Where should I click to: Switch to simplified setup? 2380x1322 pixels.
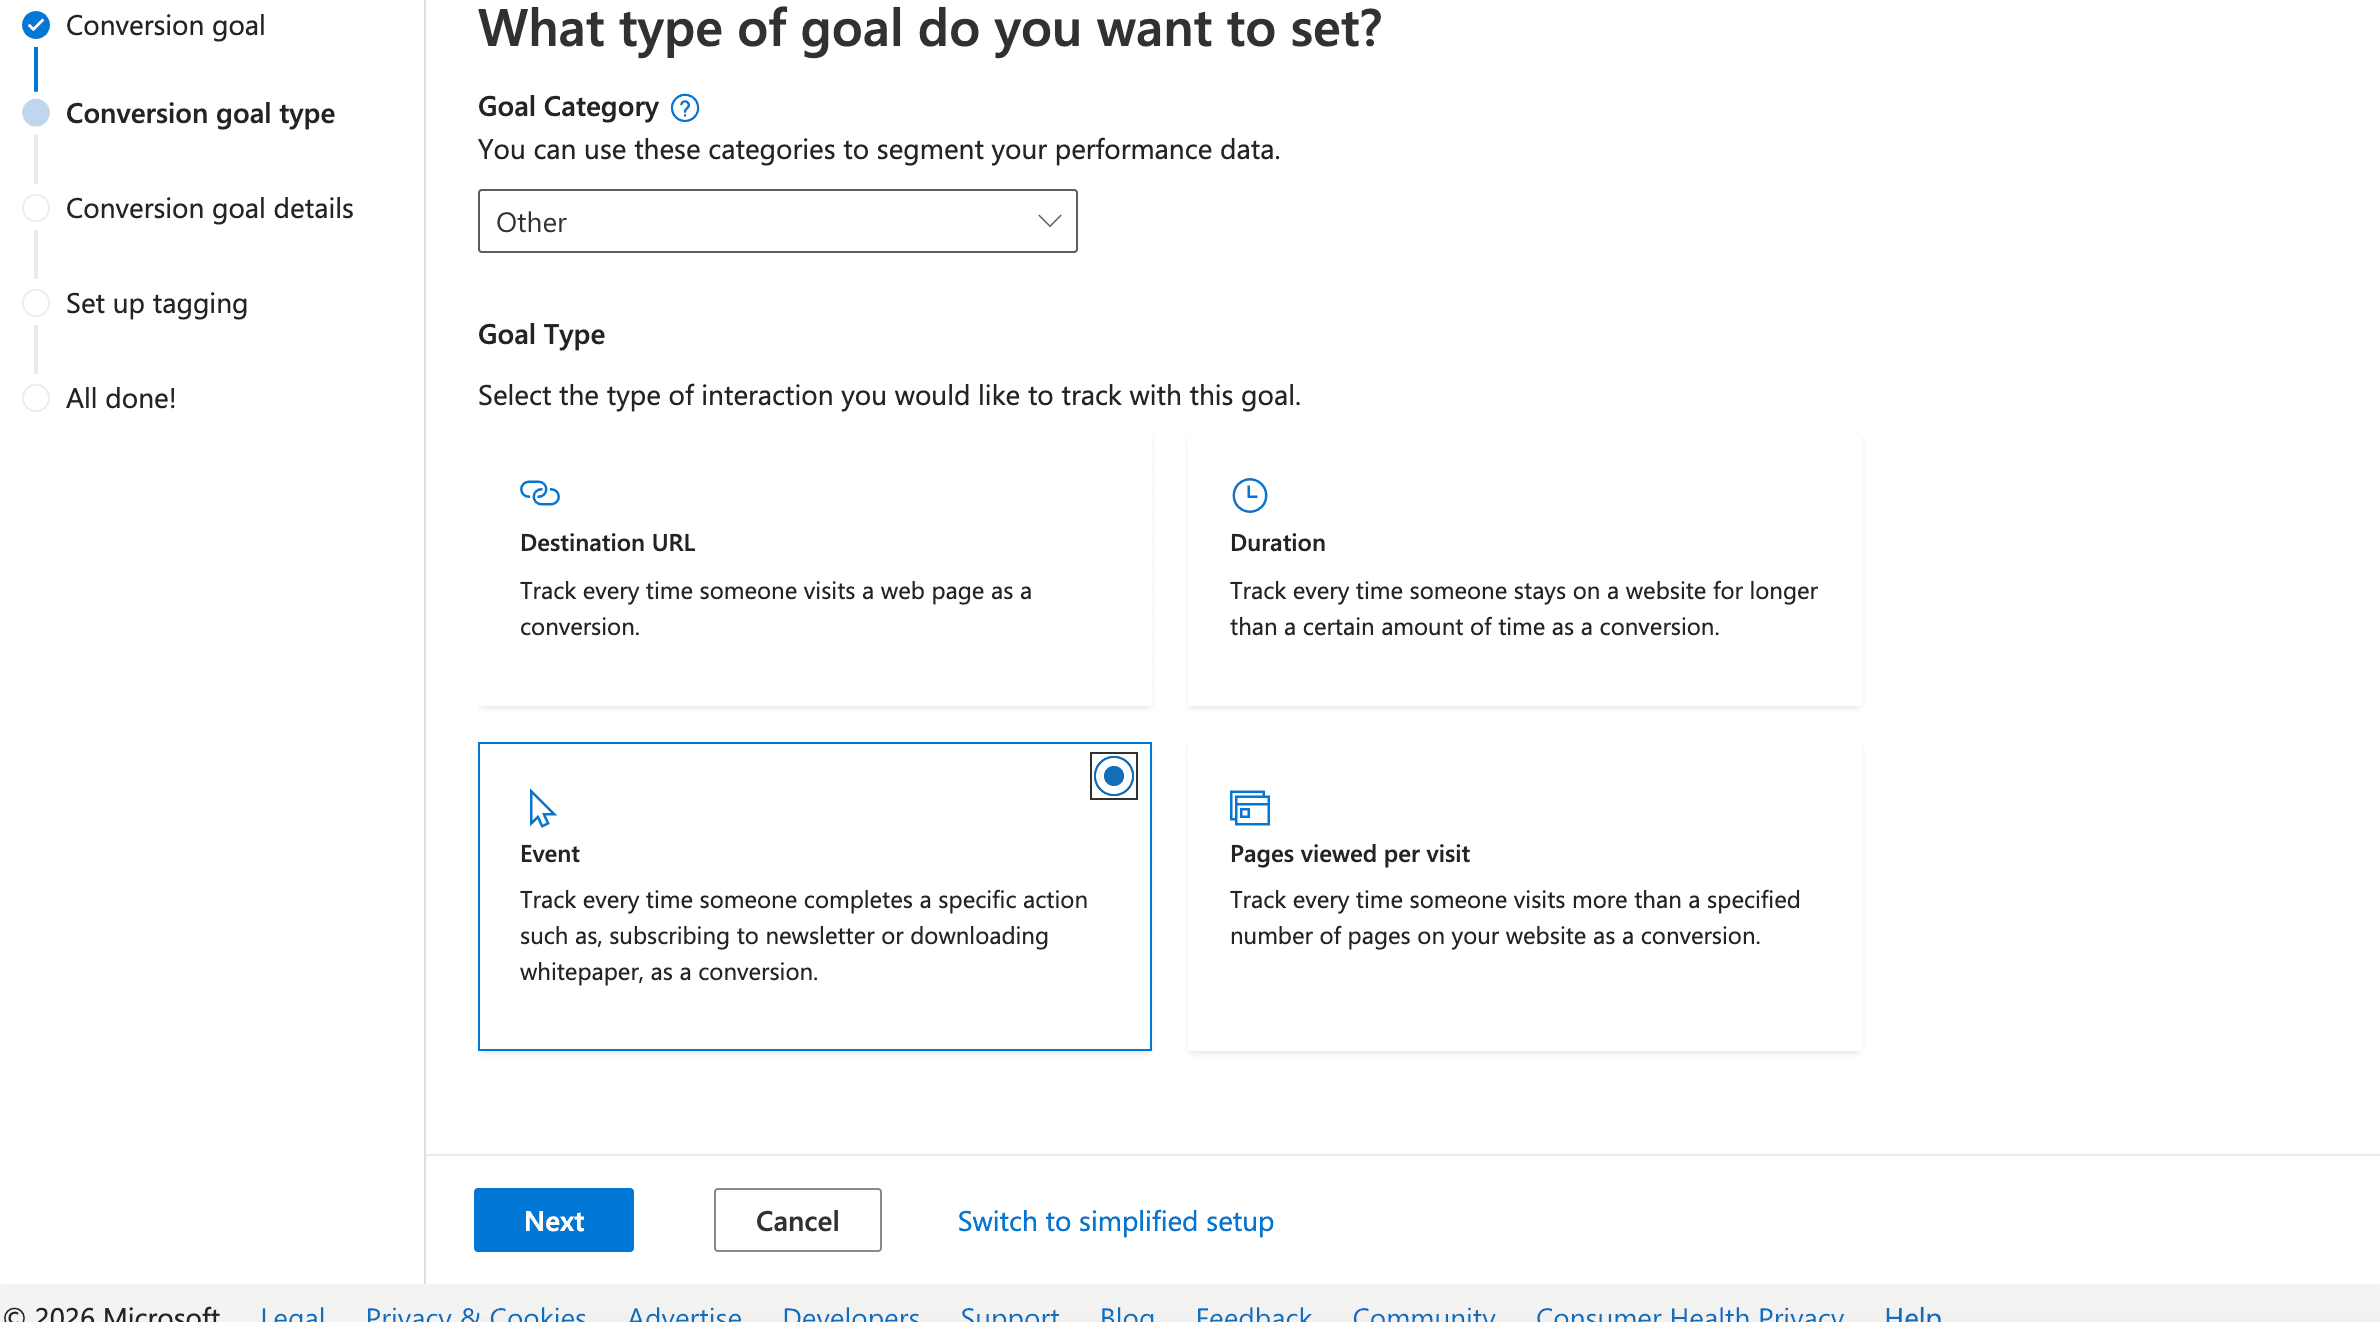[x=1115, y=1220]
